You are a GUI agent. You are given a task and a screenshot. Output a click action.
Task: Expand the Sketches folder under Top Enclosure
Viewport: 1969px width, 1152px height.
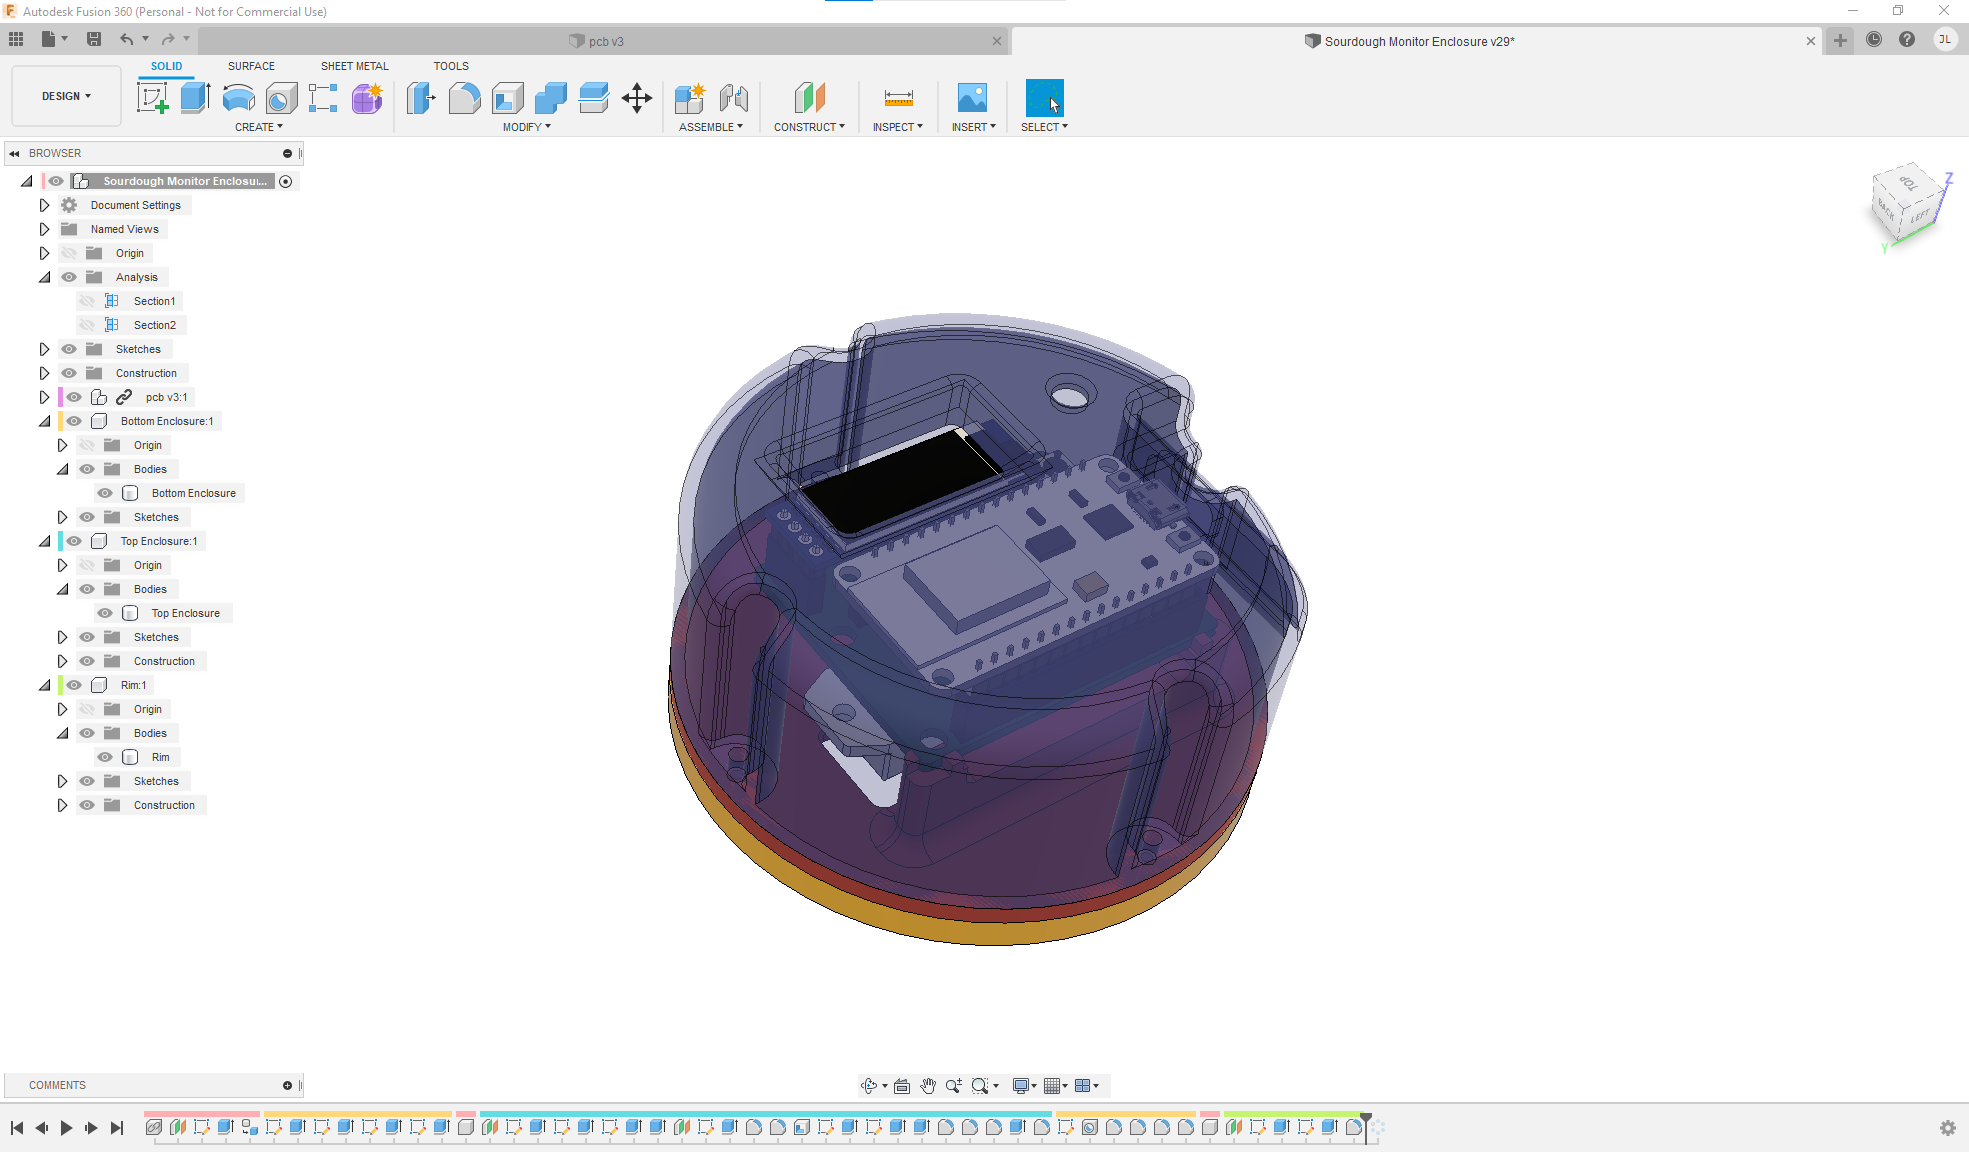click(62, 636)
